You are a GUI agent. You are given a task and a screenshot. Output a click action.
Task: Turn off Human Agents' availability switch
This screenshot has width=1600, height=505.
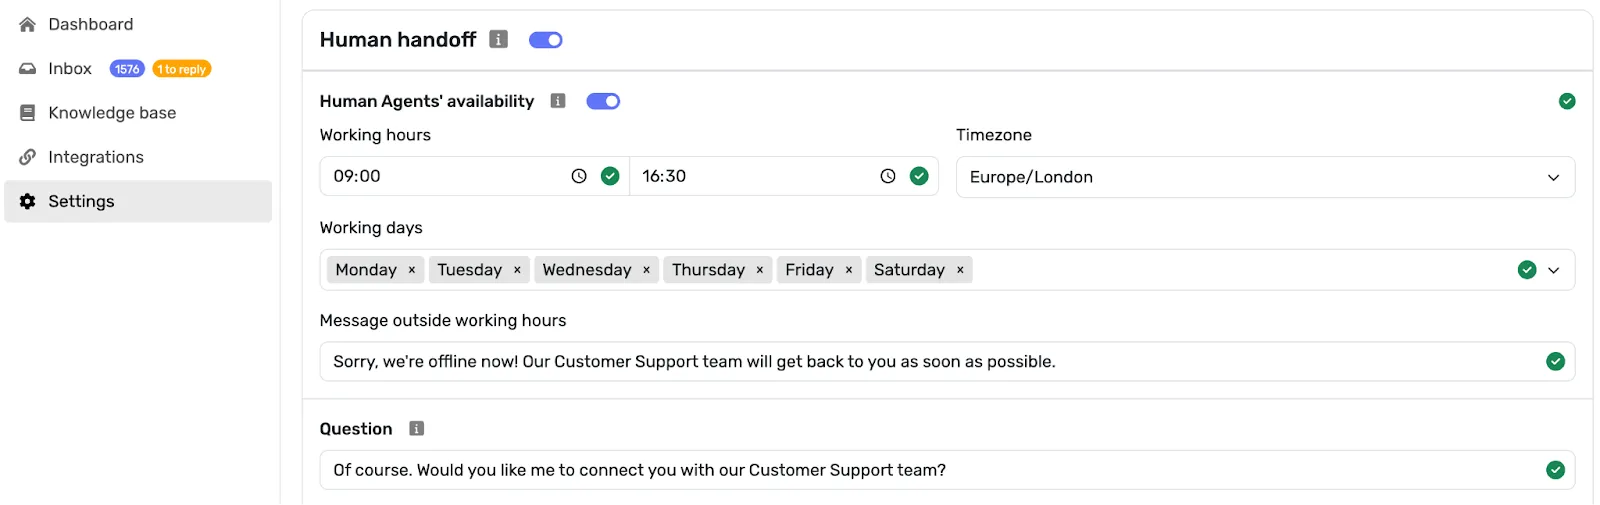point(603,101)
